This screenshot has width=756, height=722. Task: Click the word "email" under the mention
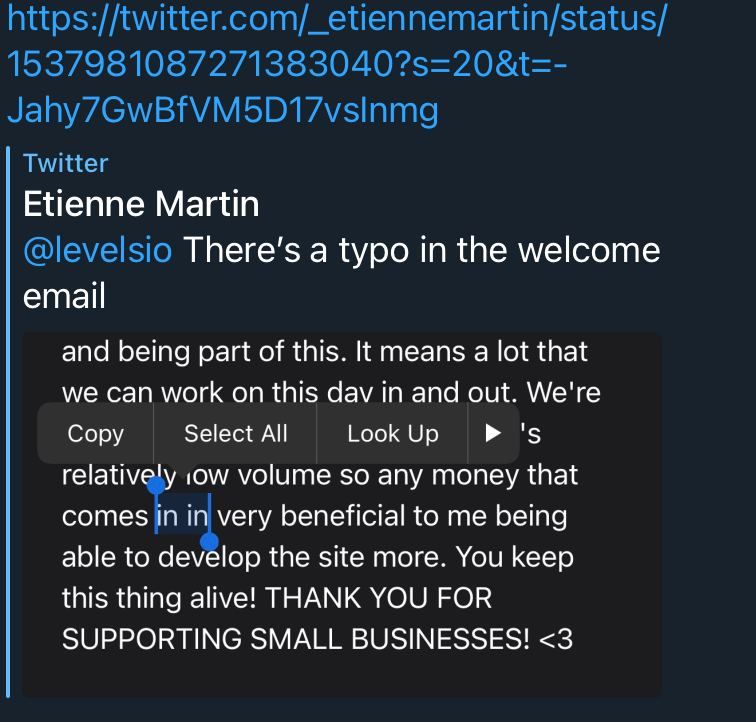64,296
